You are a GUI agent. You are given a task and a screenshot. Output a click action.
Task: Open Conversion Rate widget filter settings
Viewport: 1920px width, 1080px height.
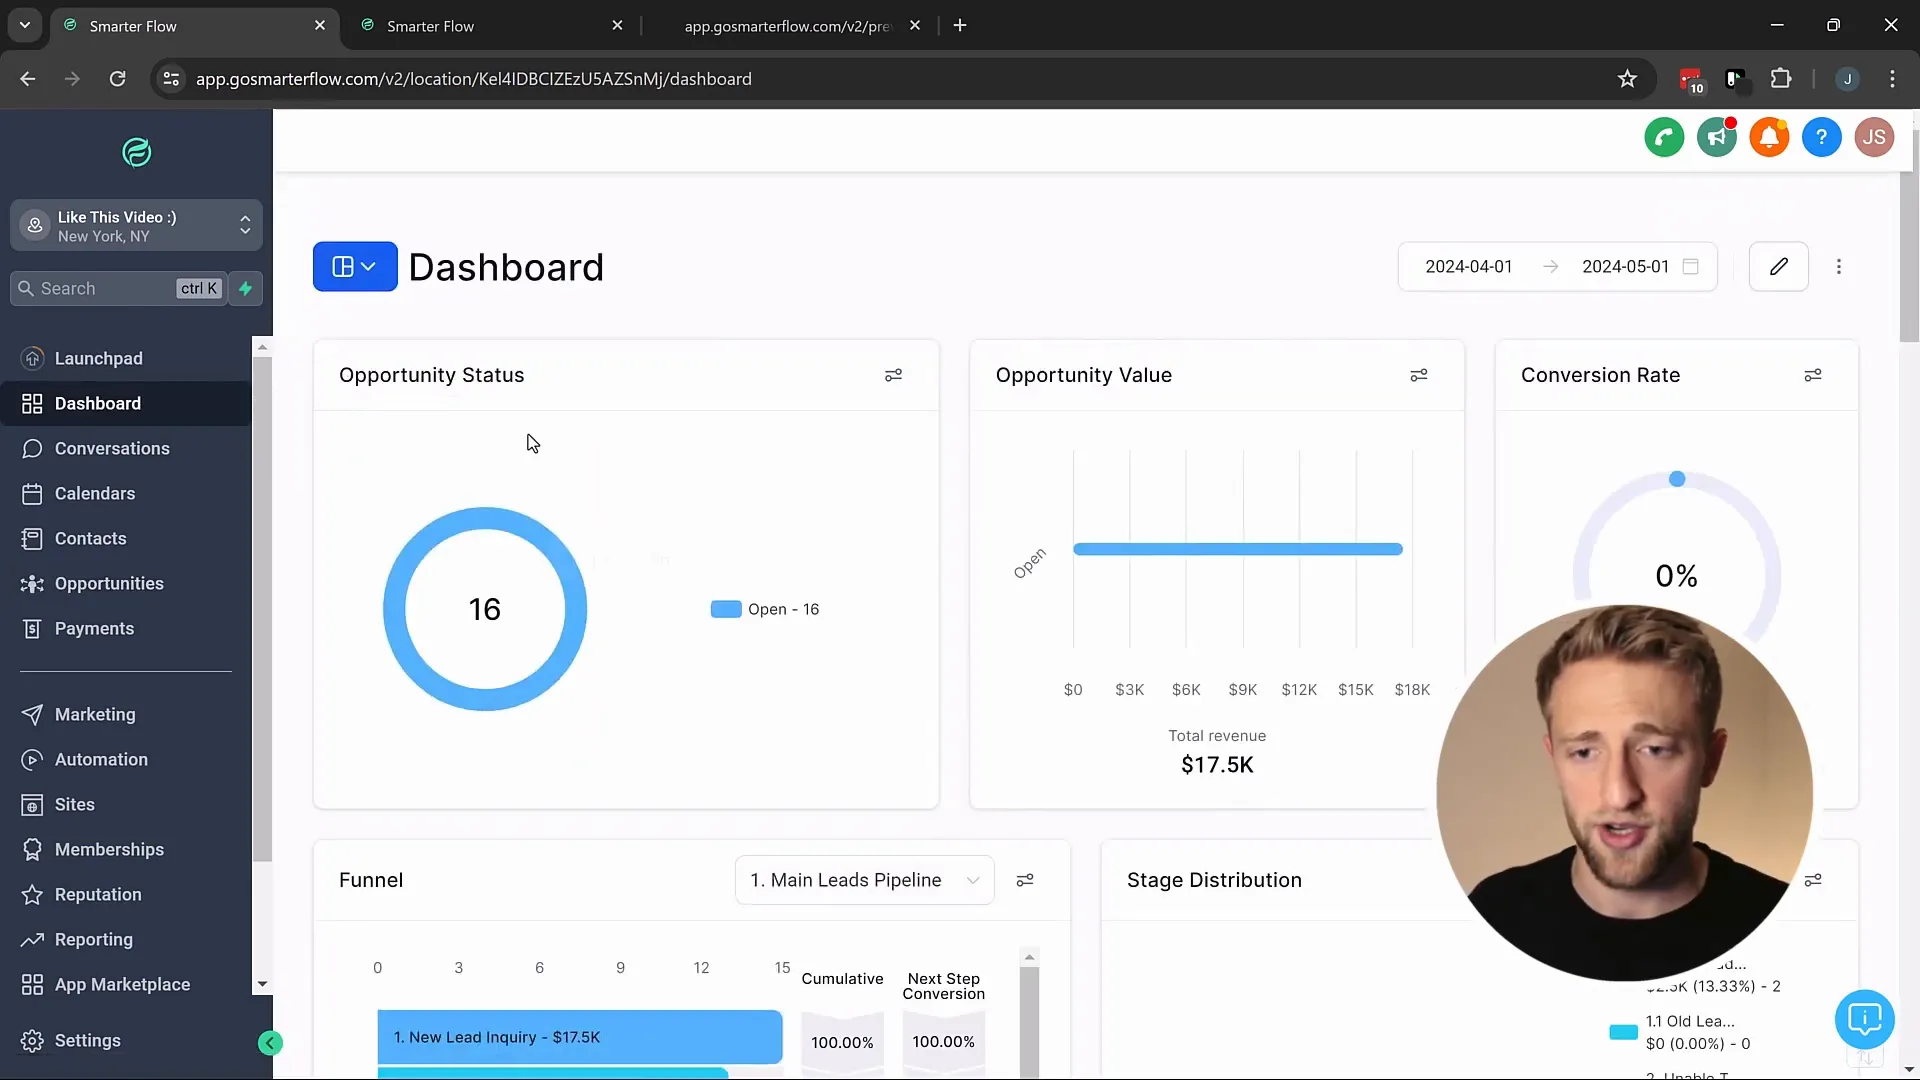[1813, 375]
